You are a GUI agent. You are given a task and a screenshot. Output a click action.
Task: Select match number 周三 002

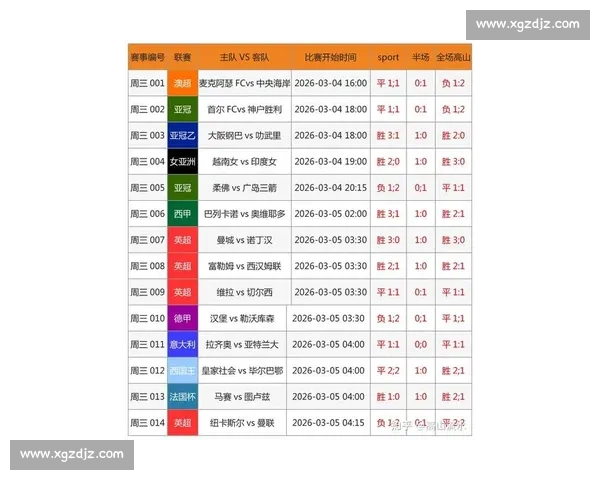(x=147, y=109)
